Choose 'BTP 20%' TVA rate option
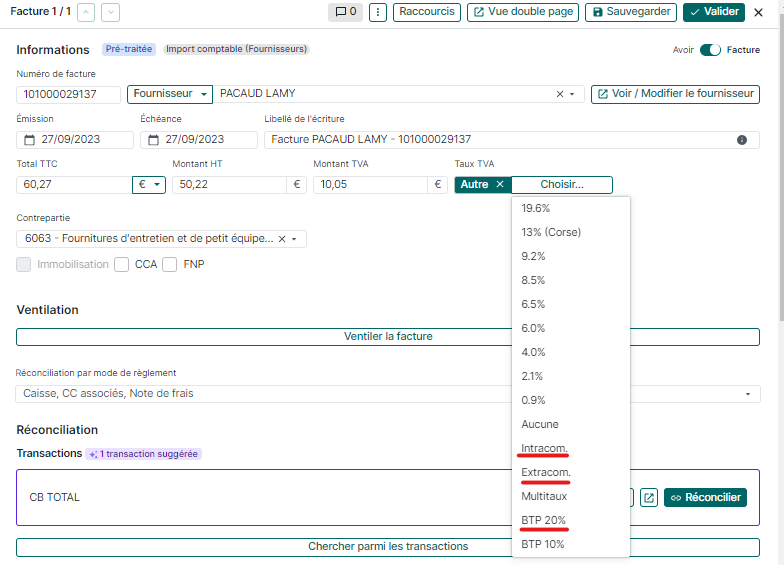 click(543, 520)
